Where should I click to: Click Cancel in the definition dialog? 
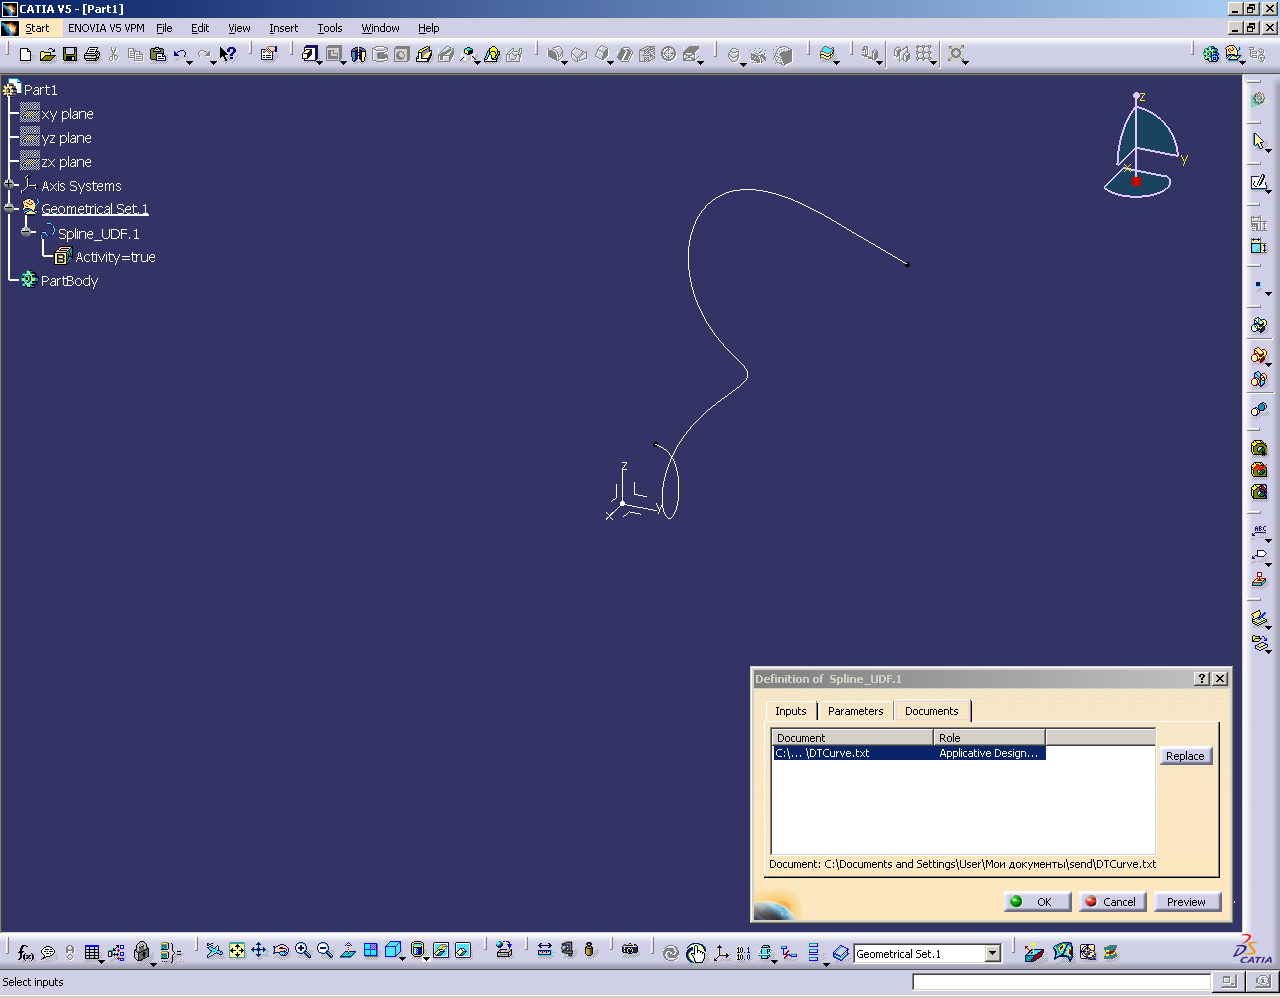1112,902
